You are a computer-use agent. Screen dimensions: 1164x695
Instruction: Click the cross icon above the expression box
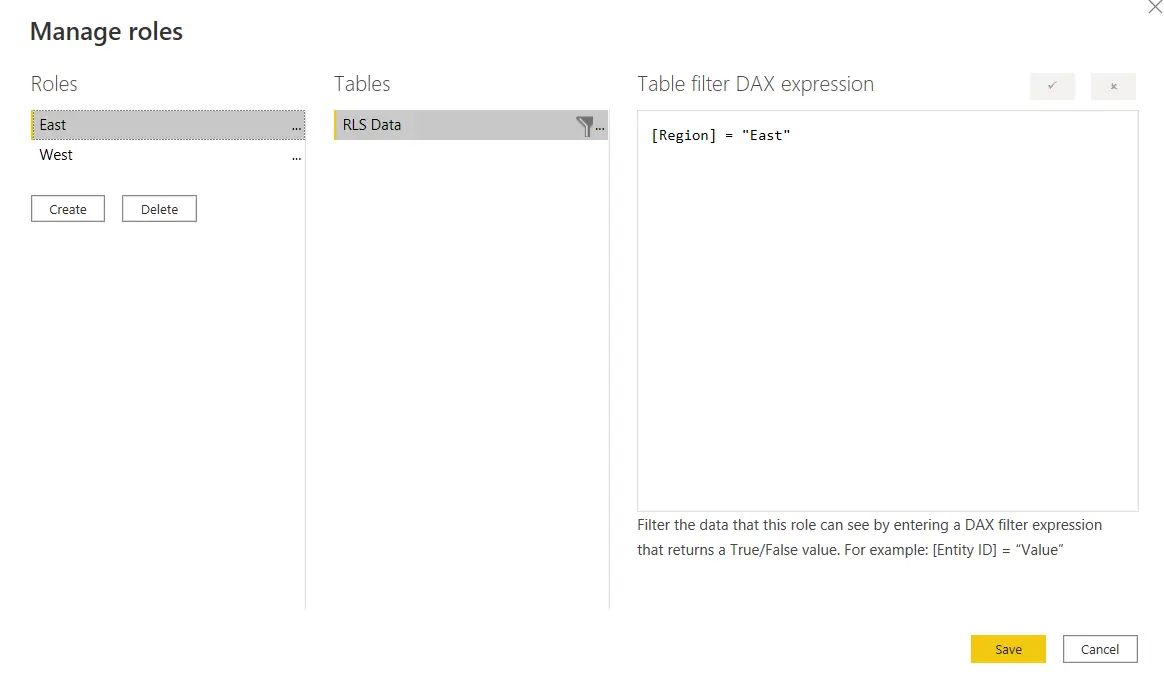(x=1113, y=87)
